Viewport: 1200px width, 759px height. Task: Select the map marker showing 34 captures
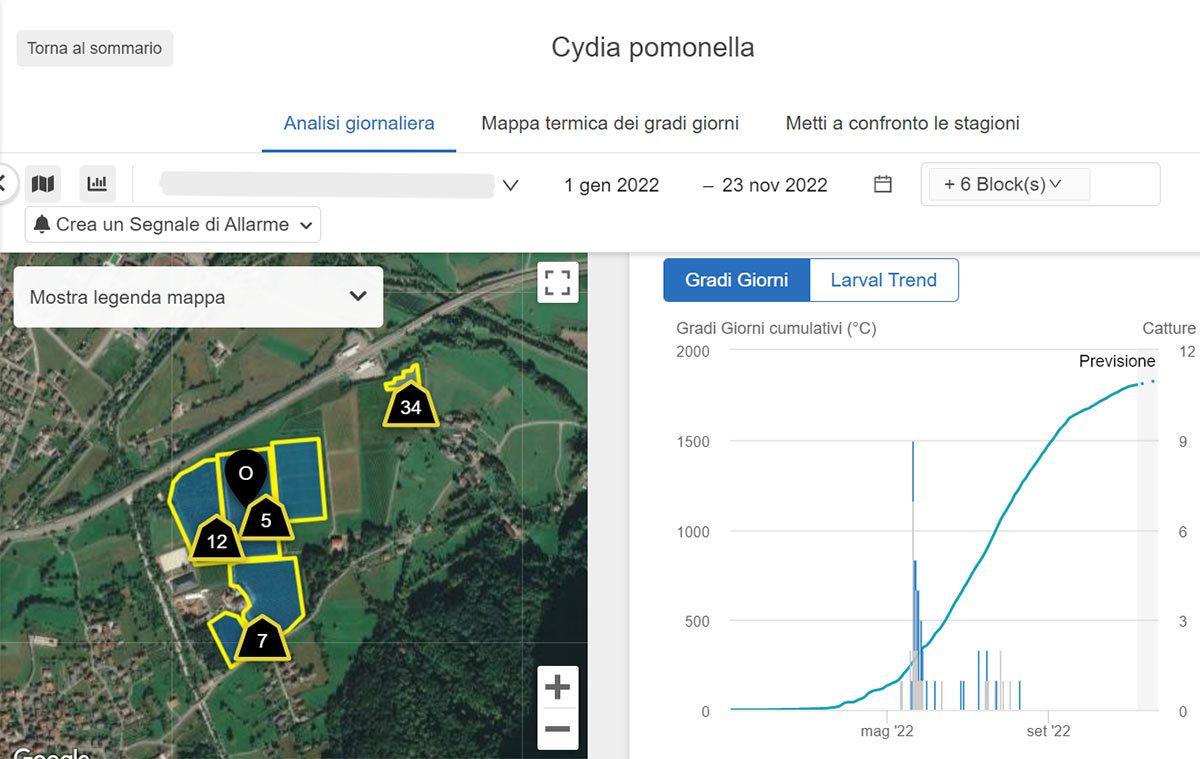tap(410, 407)
